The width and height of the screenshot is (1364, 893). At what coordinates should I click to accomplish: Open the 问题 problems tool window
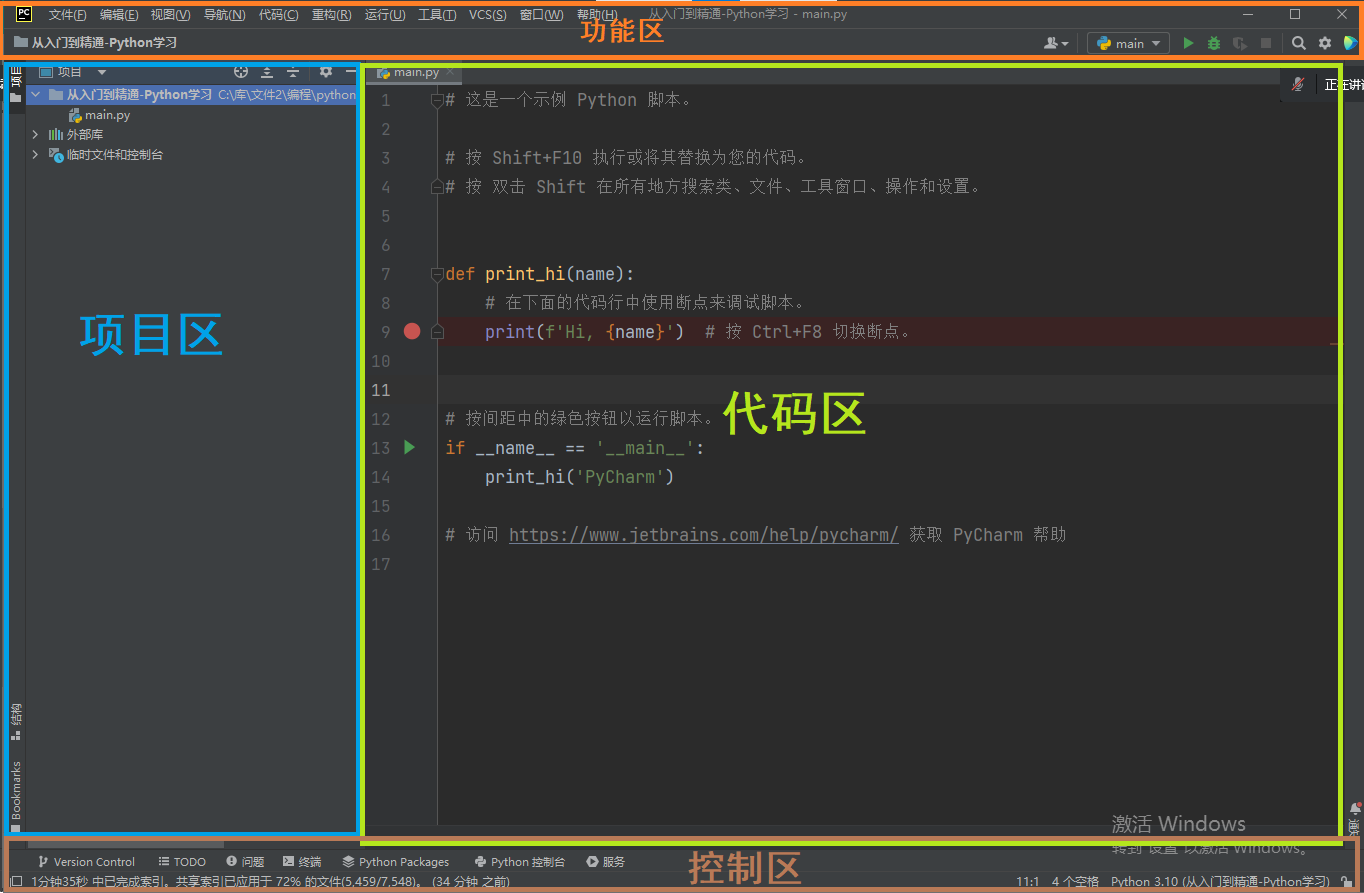[245, 861]
